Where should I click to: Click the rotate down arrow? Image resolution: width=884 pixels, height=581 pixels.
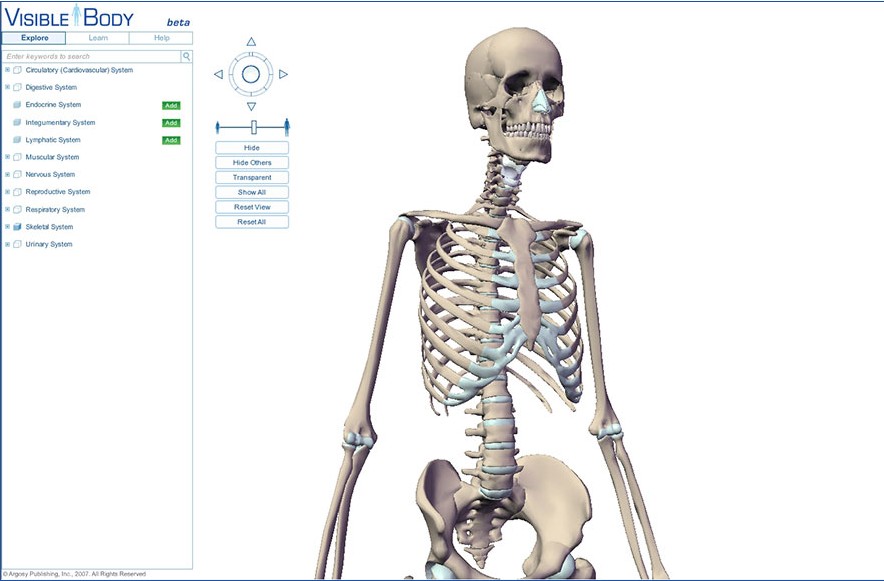[x=251, y=106]
